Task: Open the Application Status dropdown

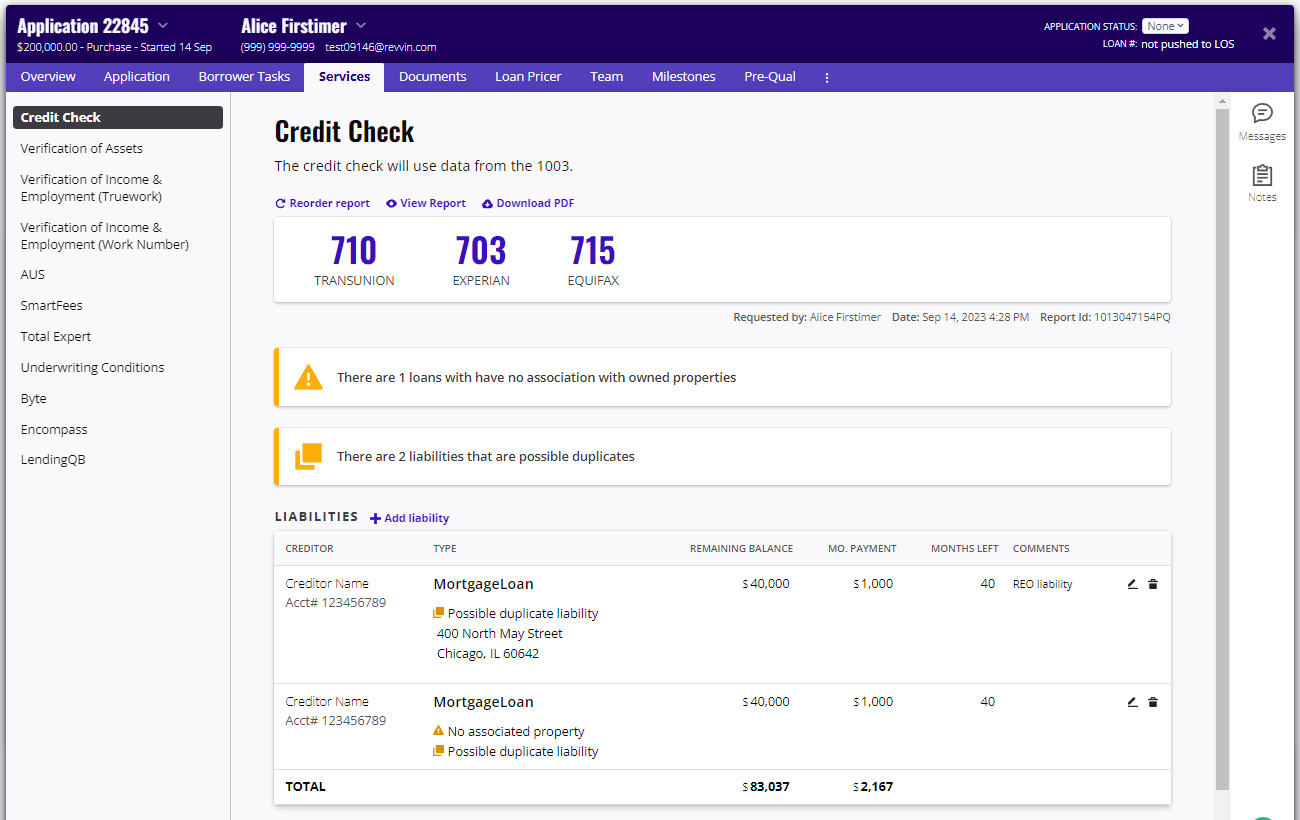Action: [1165, 26]
